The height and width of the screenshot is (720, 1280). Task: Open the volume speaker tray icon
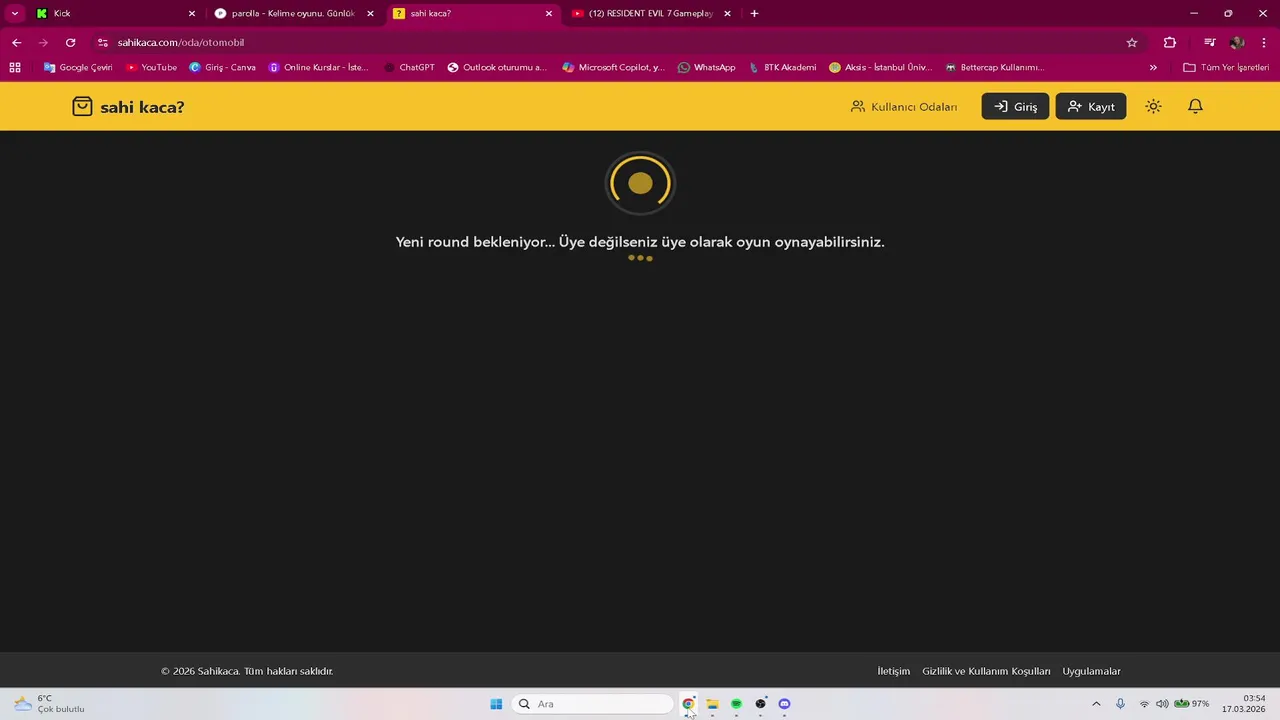click(1162, 704)
